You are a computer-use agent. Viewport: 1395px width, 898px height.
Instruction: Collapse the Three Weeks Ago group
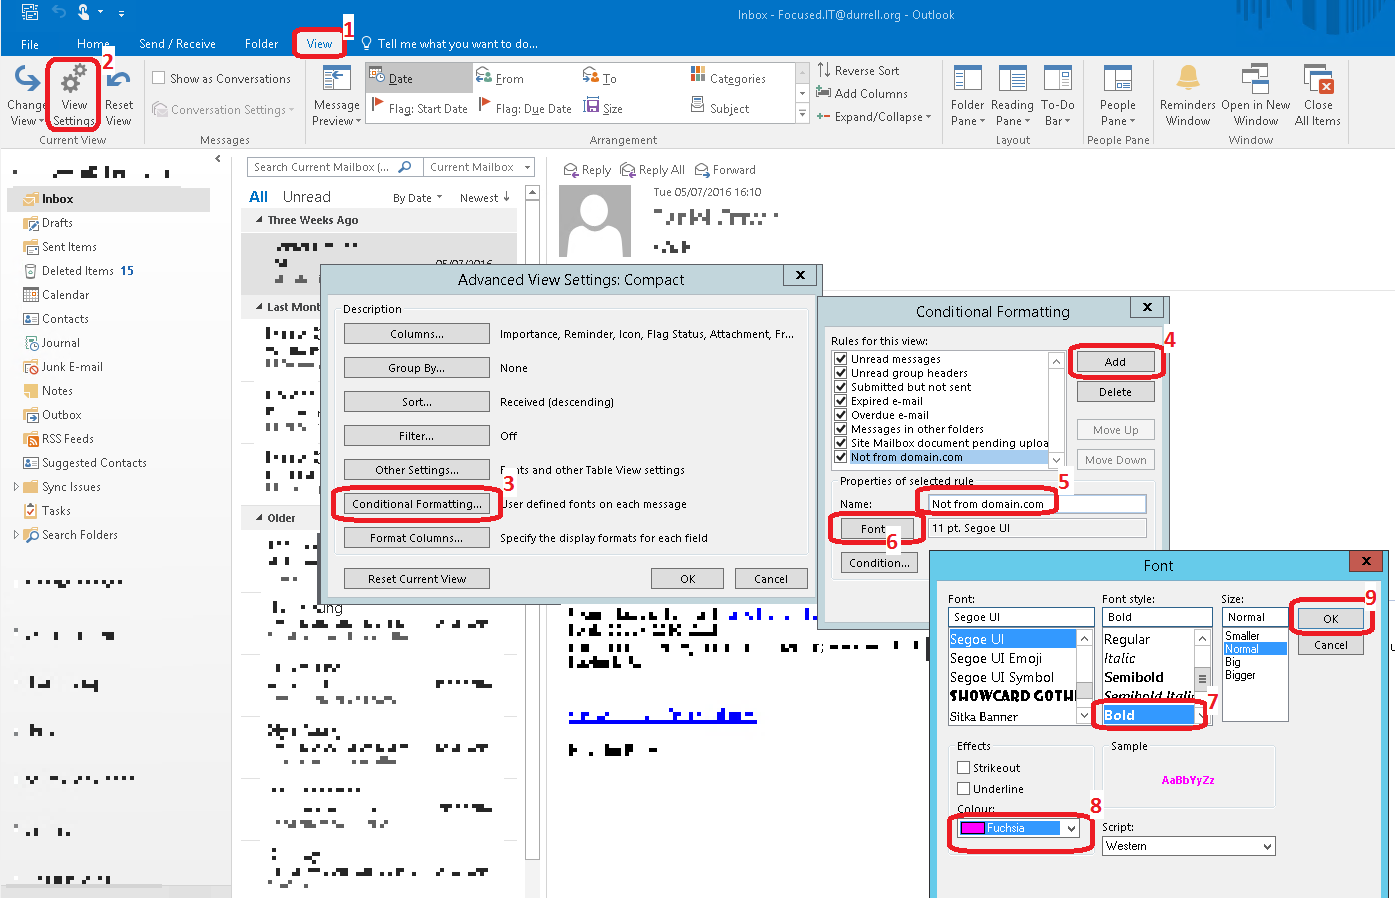260,220
